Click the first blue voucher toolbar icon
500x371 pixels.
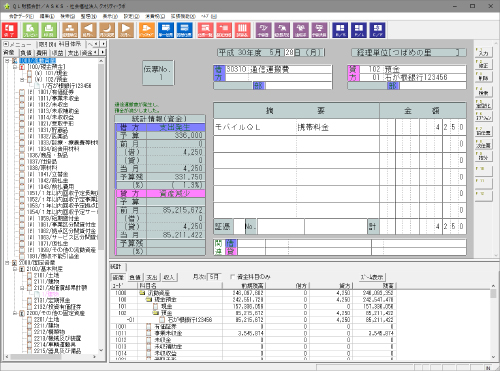(166, 30)
